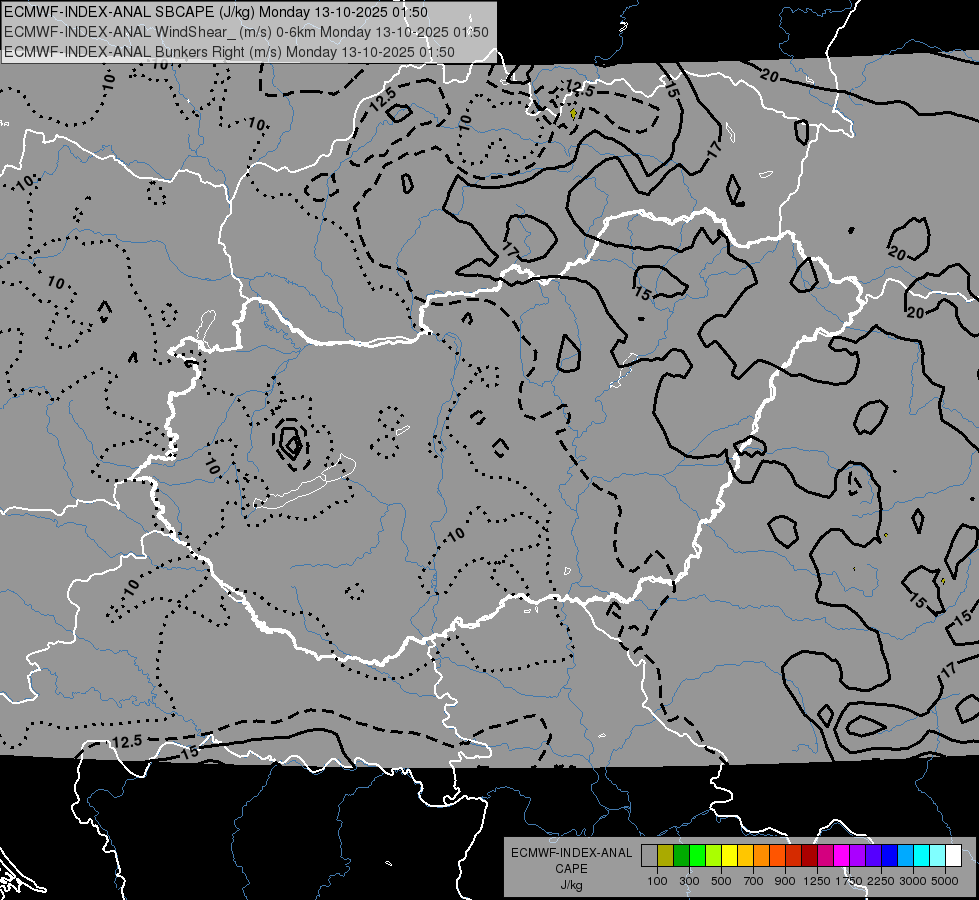Viewport: 979px width, 900px height.
Task: Pick the pure yellow legend swatch
Action: (729, 856)
